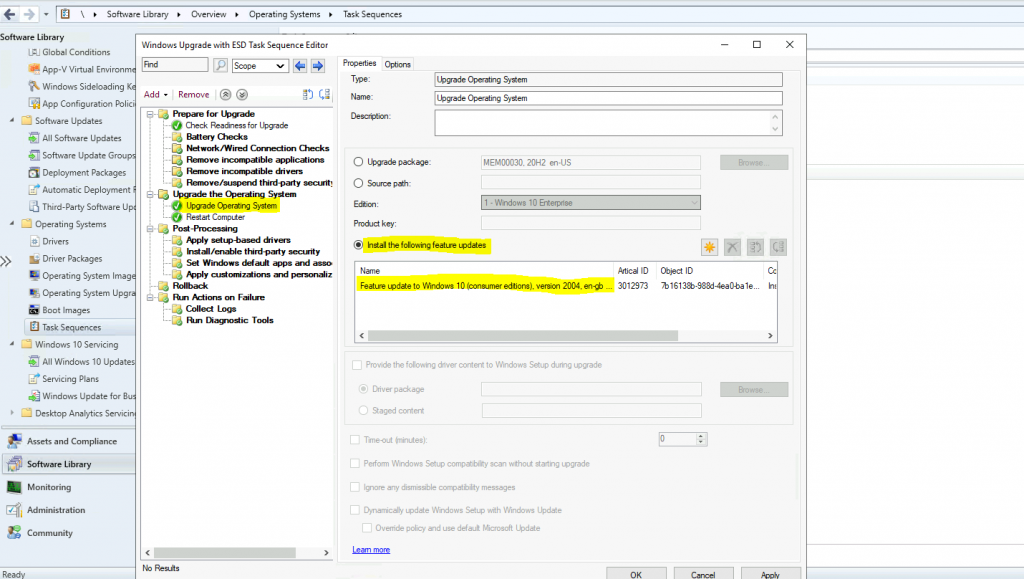Expand Desktop Analytics Servicing node

click(12, 413)
